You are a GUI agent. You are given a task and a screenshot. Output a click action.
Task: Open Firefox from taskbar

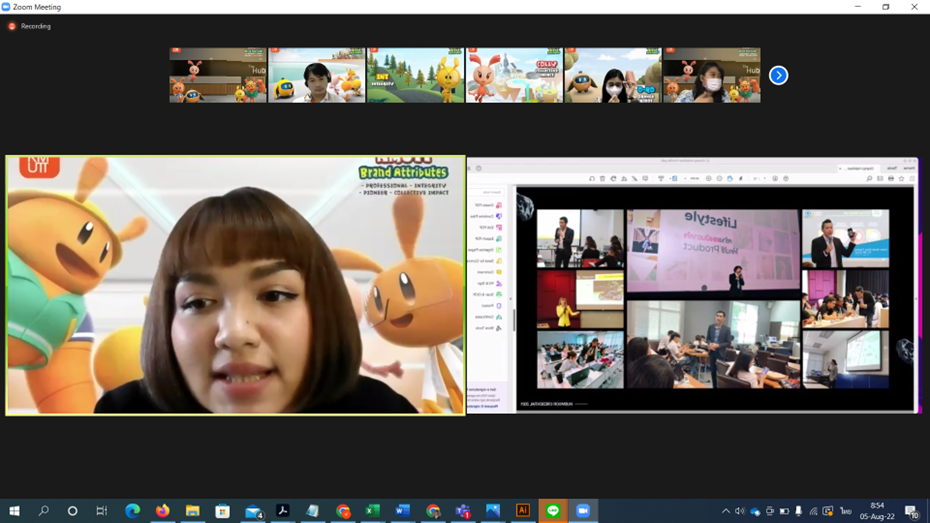(x=163, y=511)
